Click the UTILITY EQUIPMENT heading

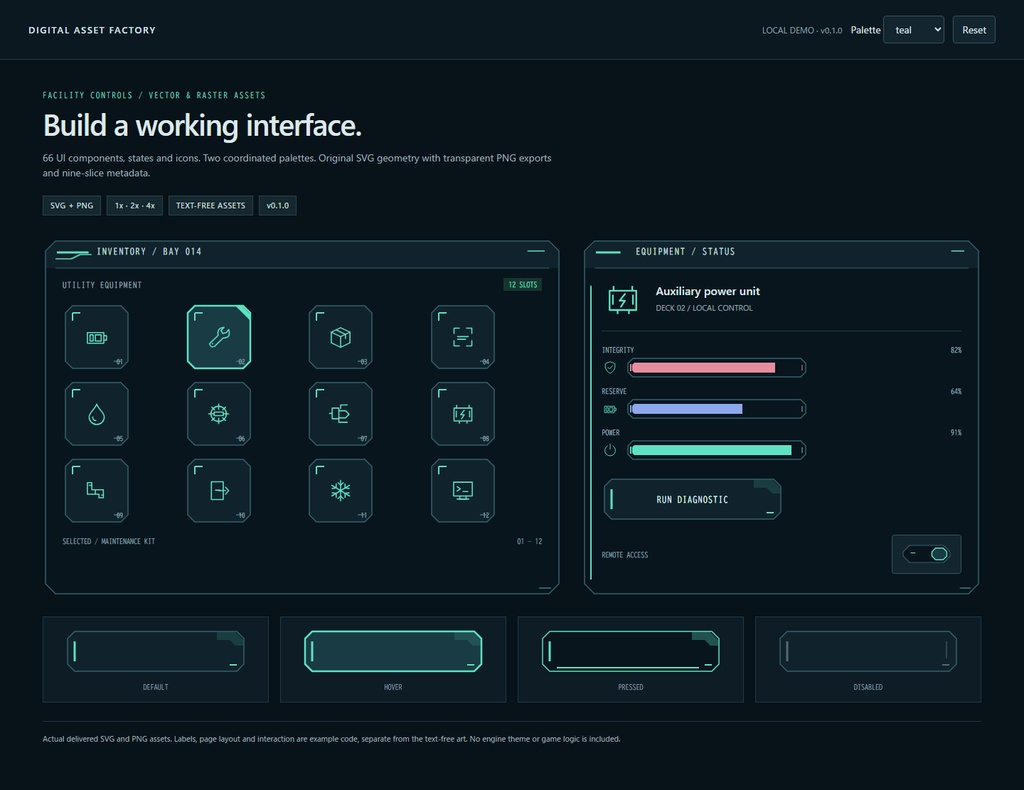(102, 285)
